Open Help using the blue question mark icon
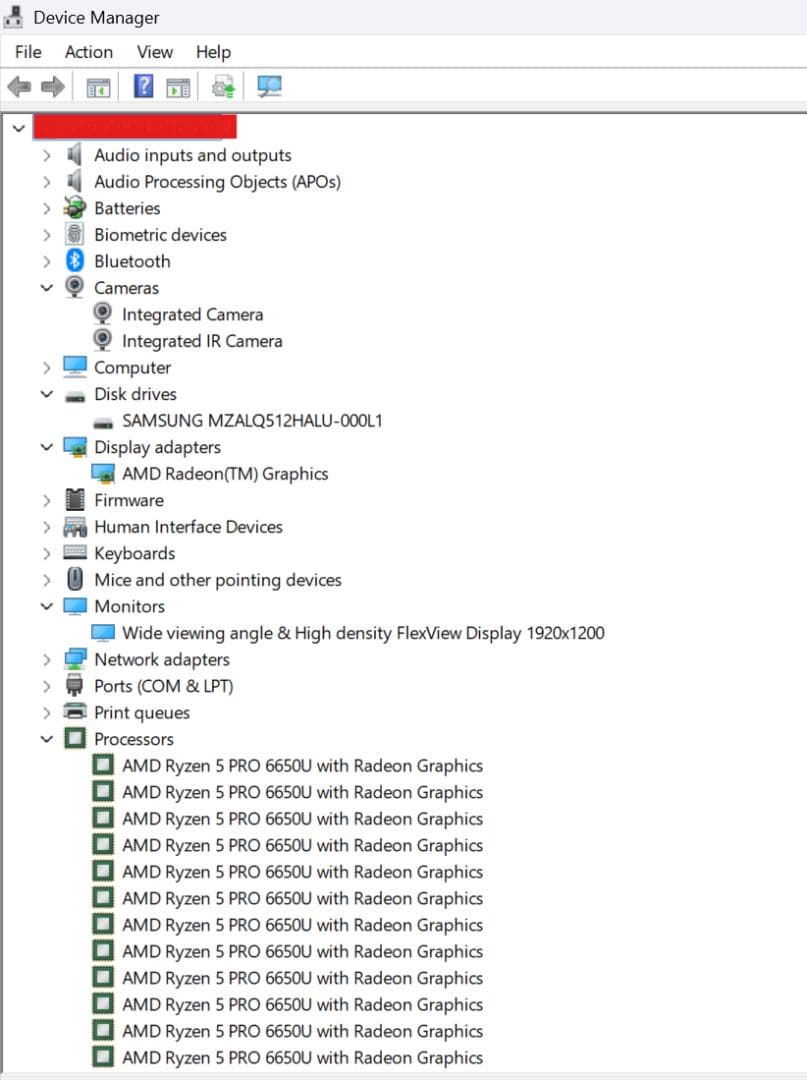807x1080 pixels. [x=143, y=86]
